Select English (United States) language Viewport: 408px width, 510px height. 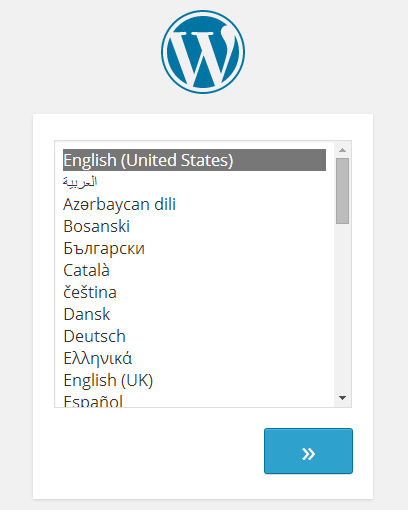pos(194,160)
